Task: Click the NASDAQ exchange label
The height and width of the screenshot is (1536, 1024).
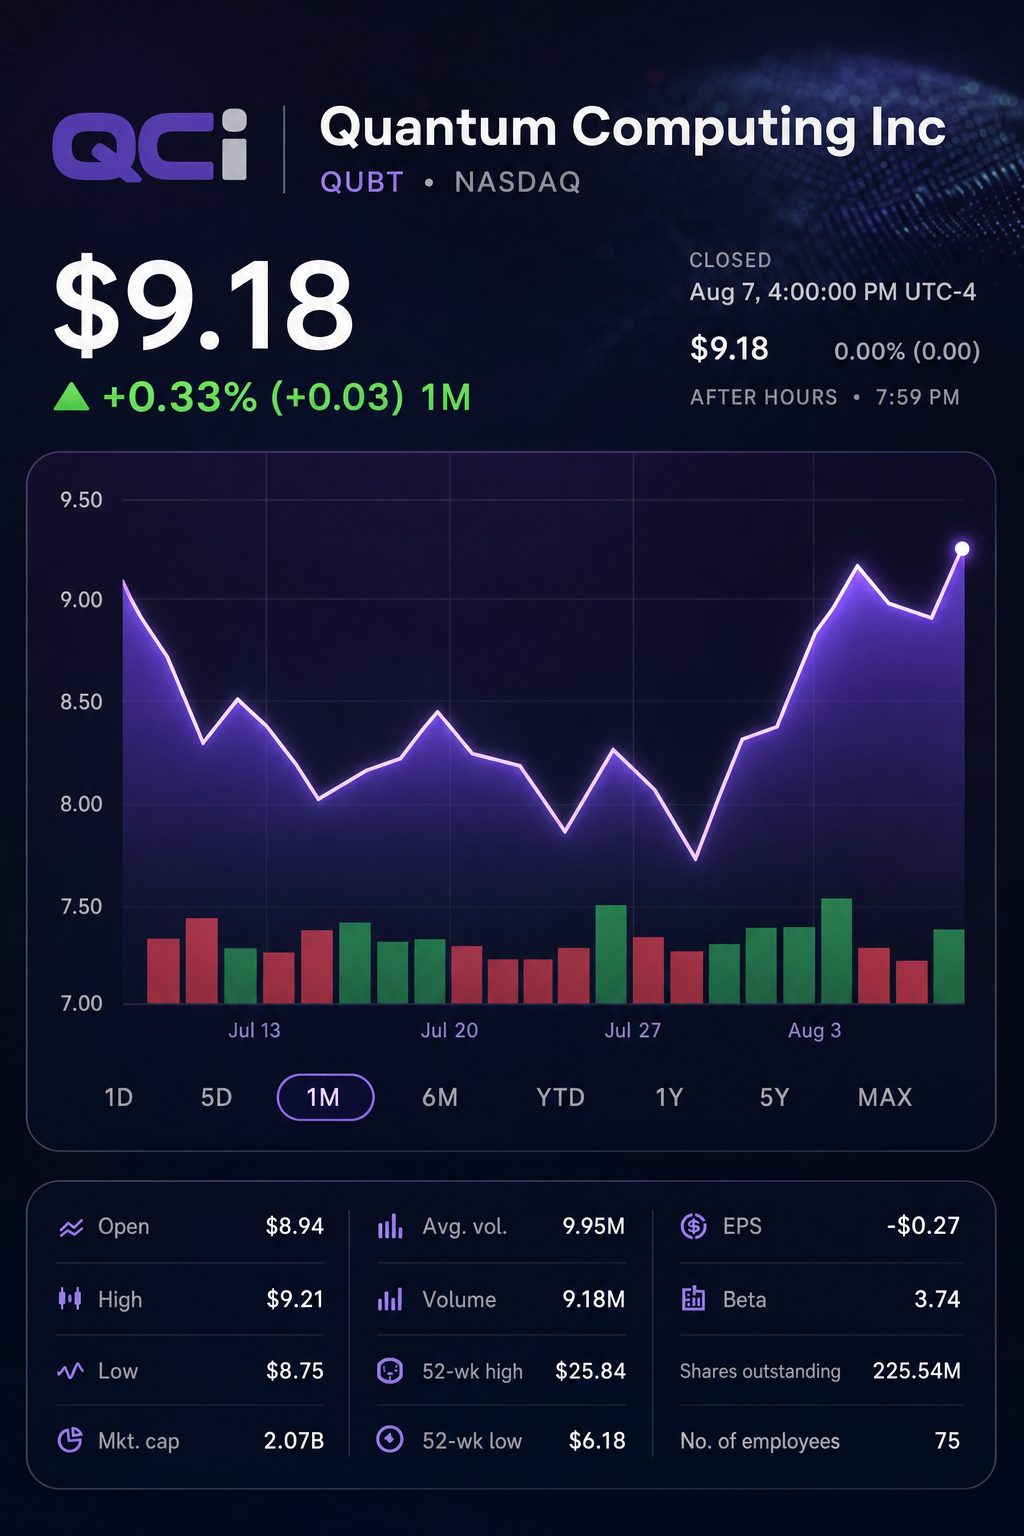Action: pos(517,182)
